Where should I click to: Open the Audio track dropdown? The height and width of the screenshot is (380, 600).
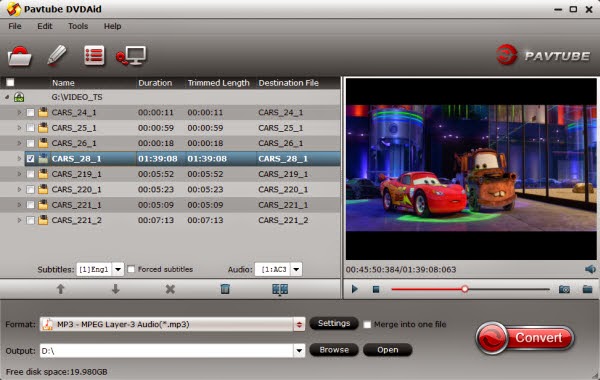296,269
